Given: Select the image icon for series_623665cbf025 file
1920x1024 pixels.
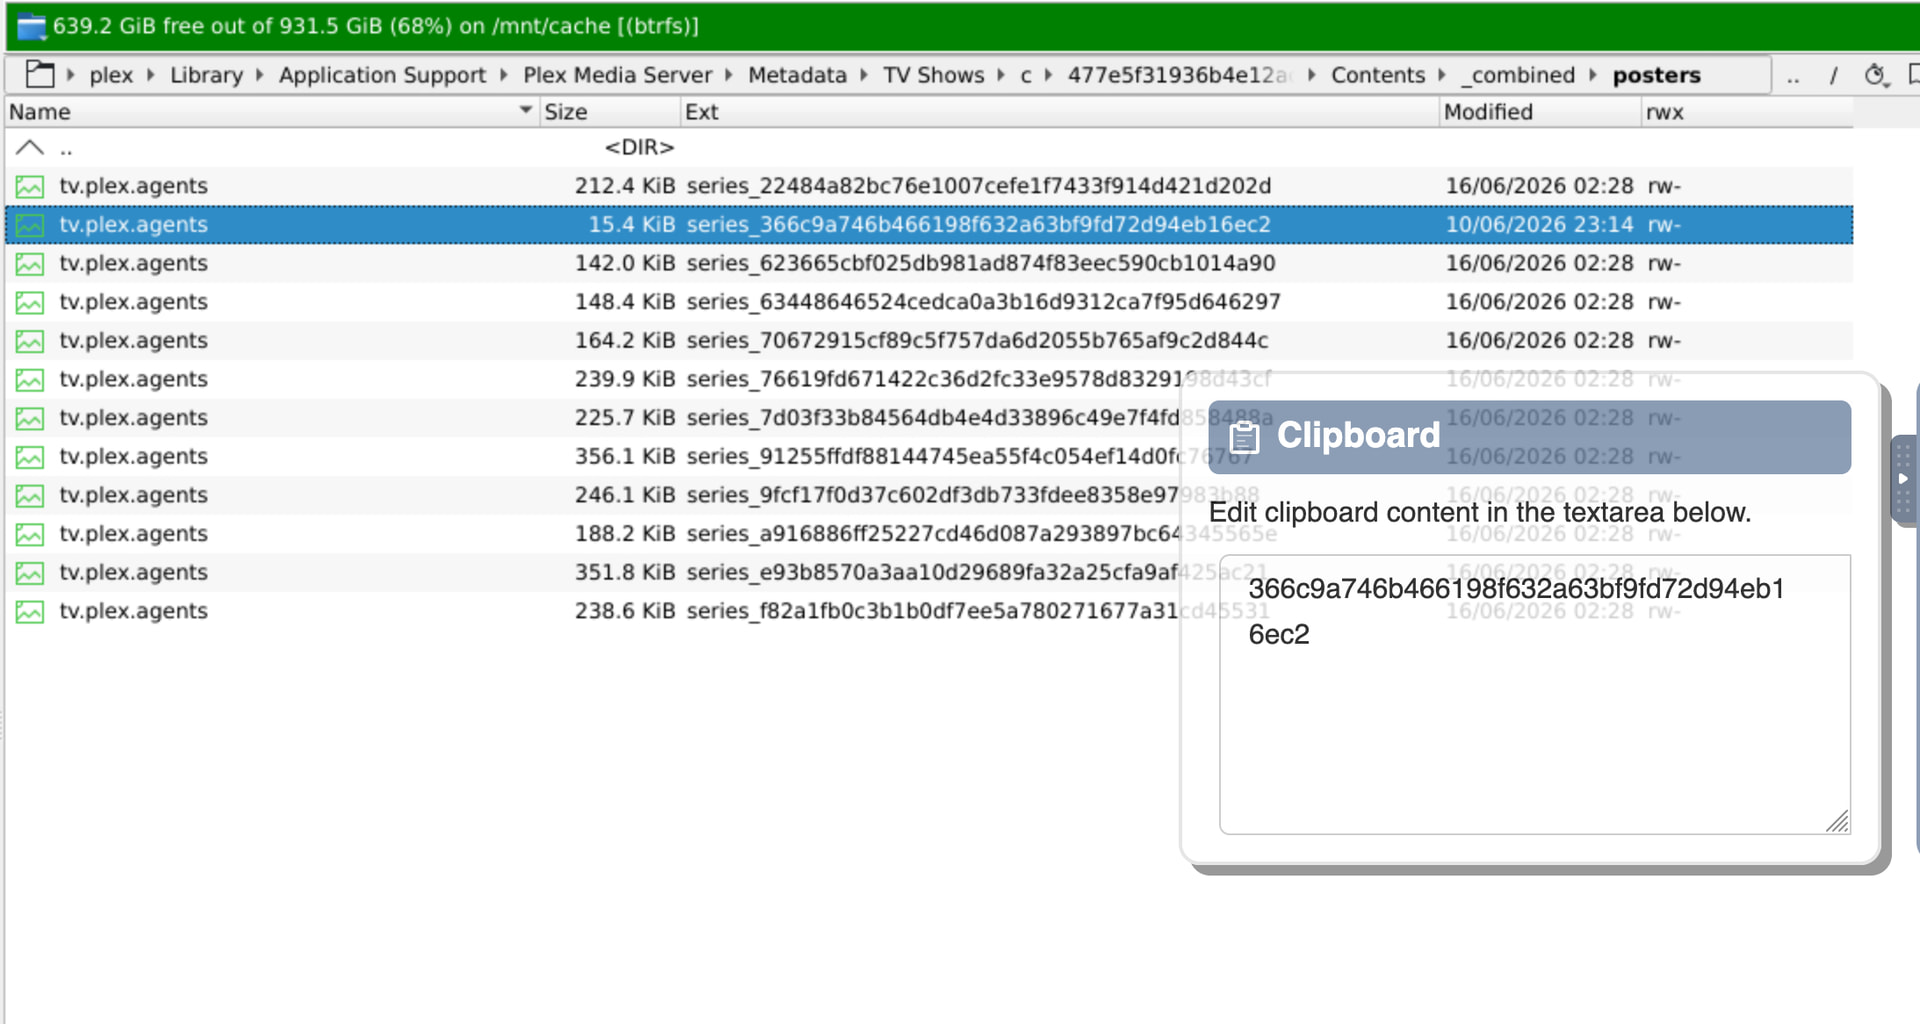Looking at the screenshot, I should [x=30, y=264].
